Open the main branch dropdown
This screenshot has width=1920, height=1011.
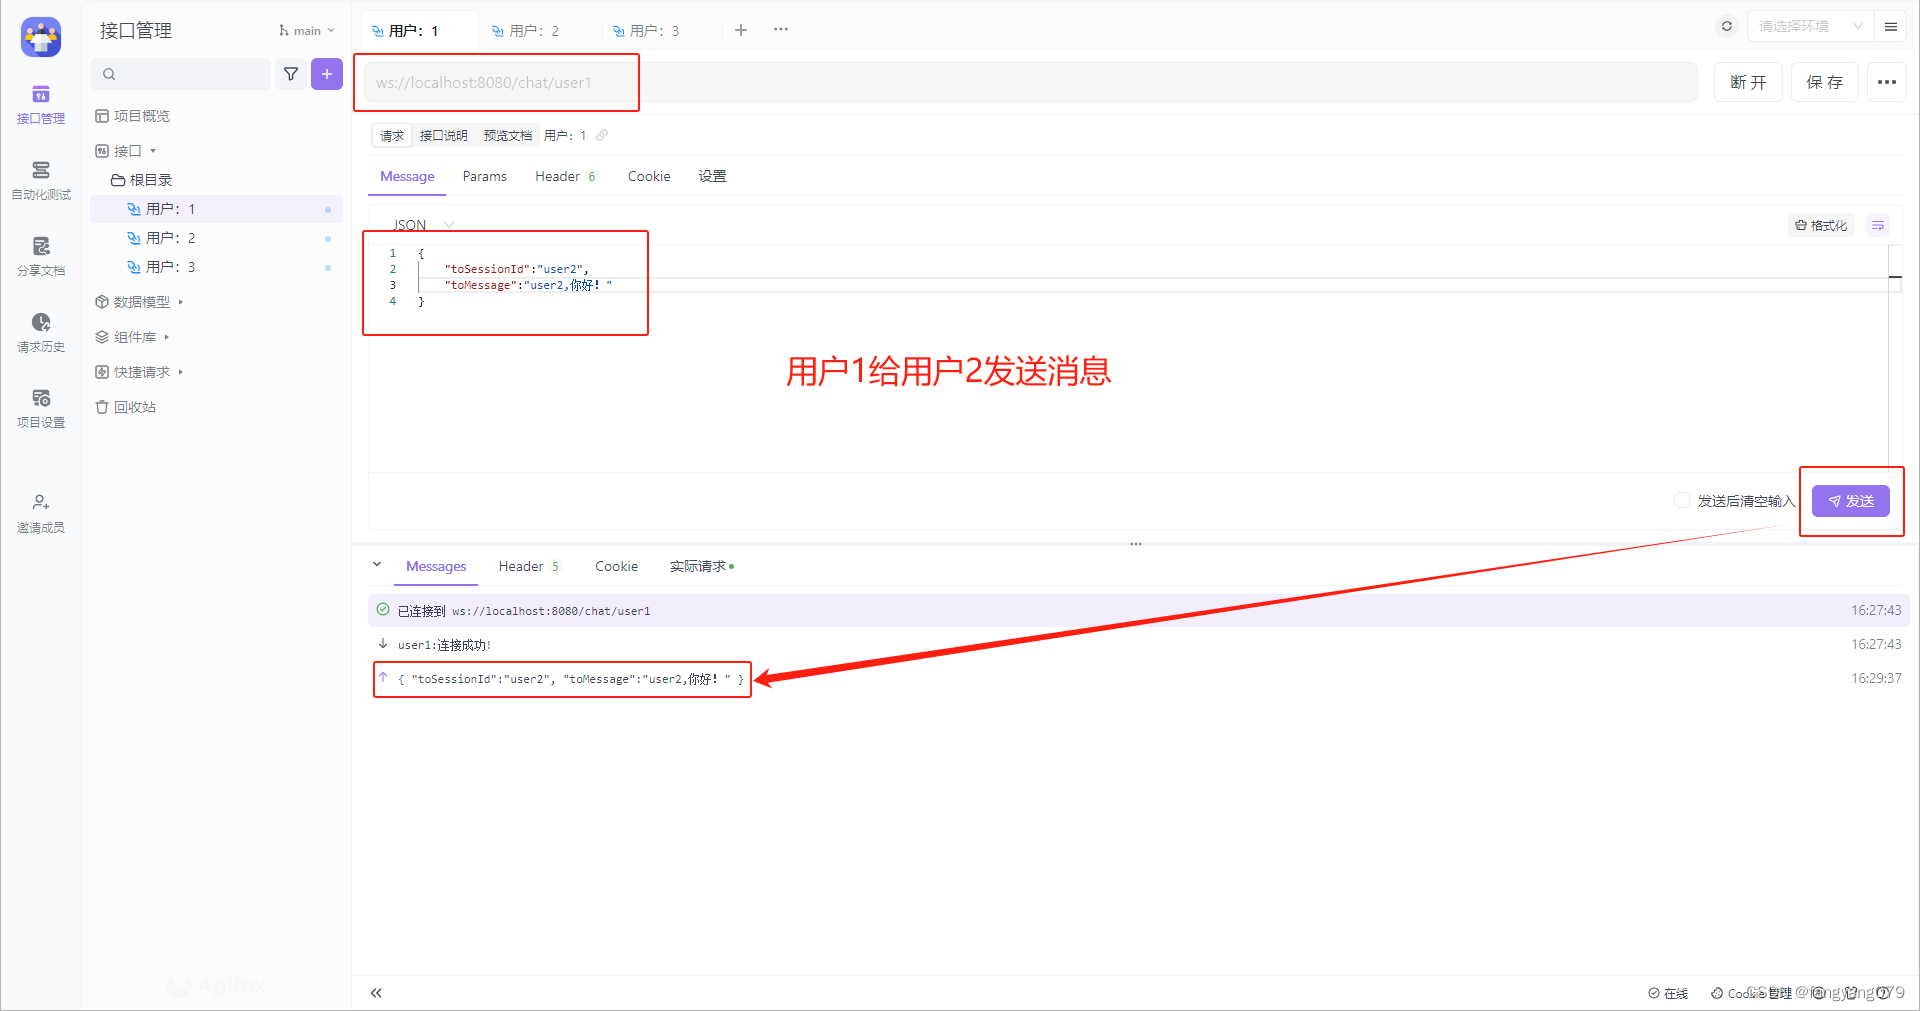tap(307, 31)
